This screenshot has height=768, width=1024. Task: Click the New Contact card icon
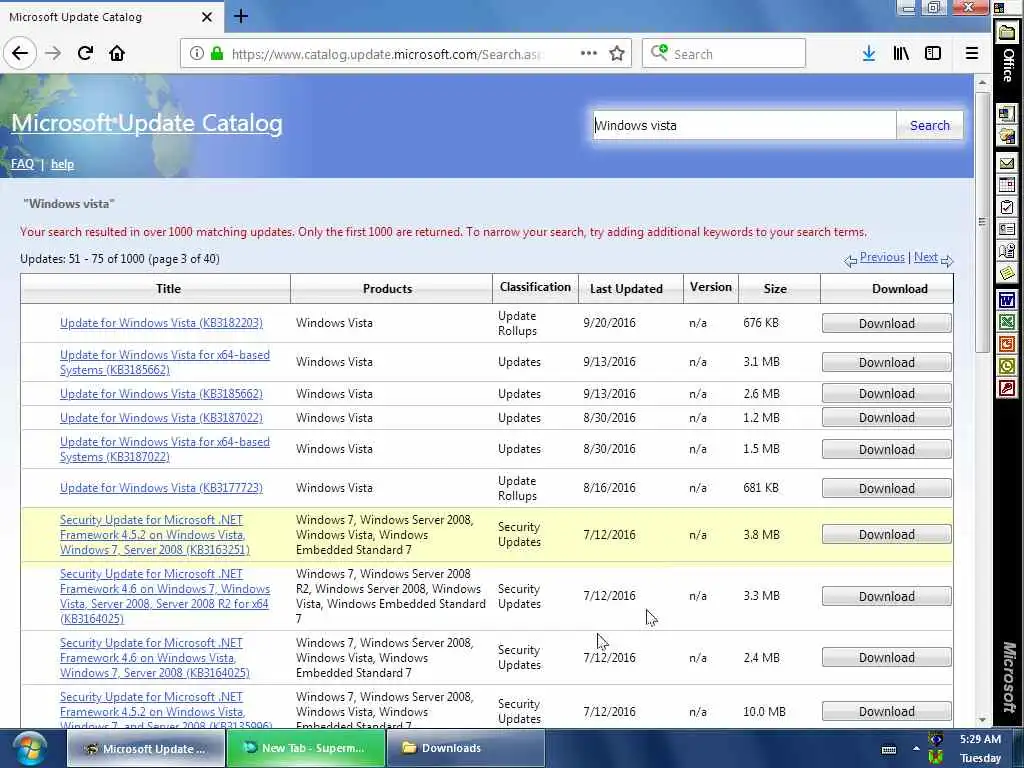click(x=1007, y=229)
